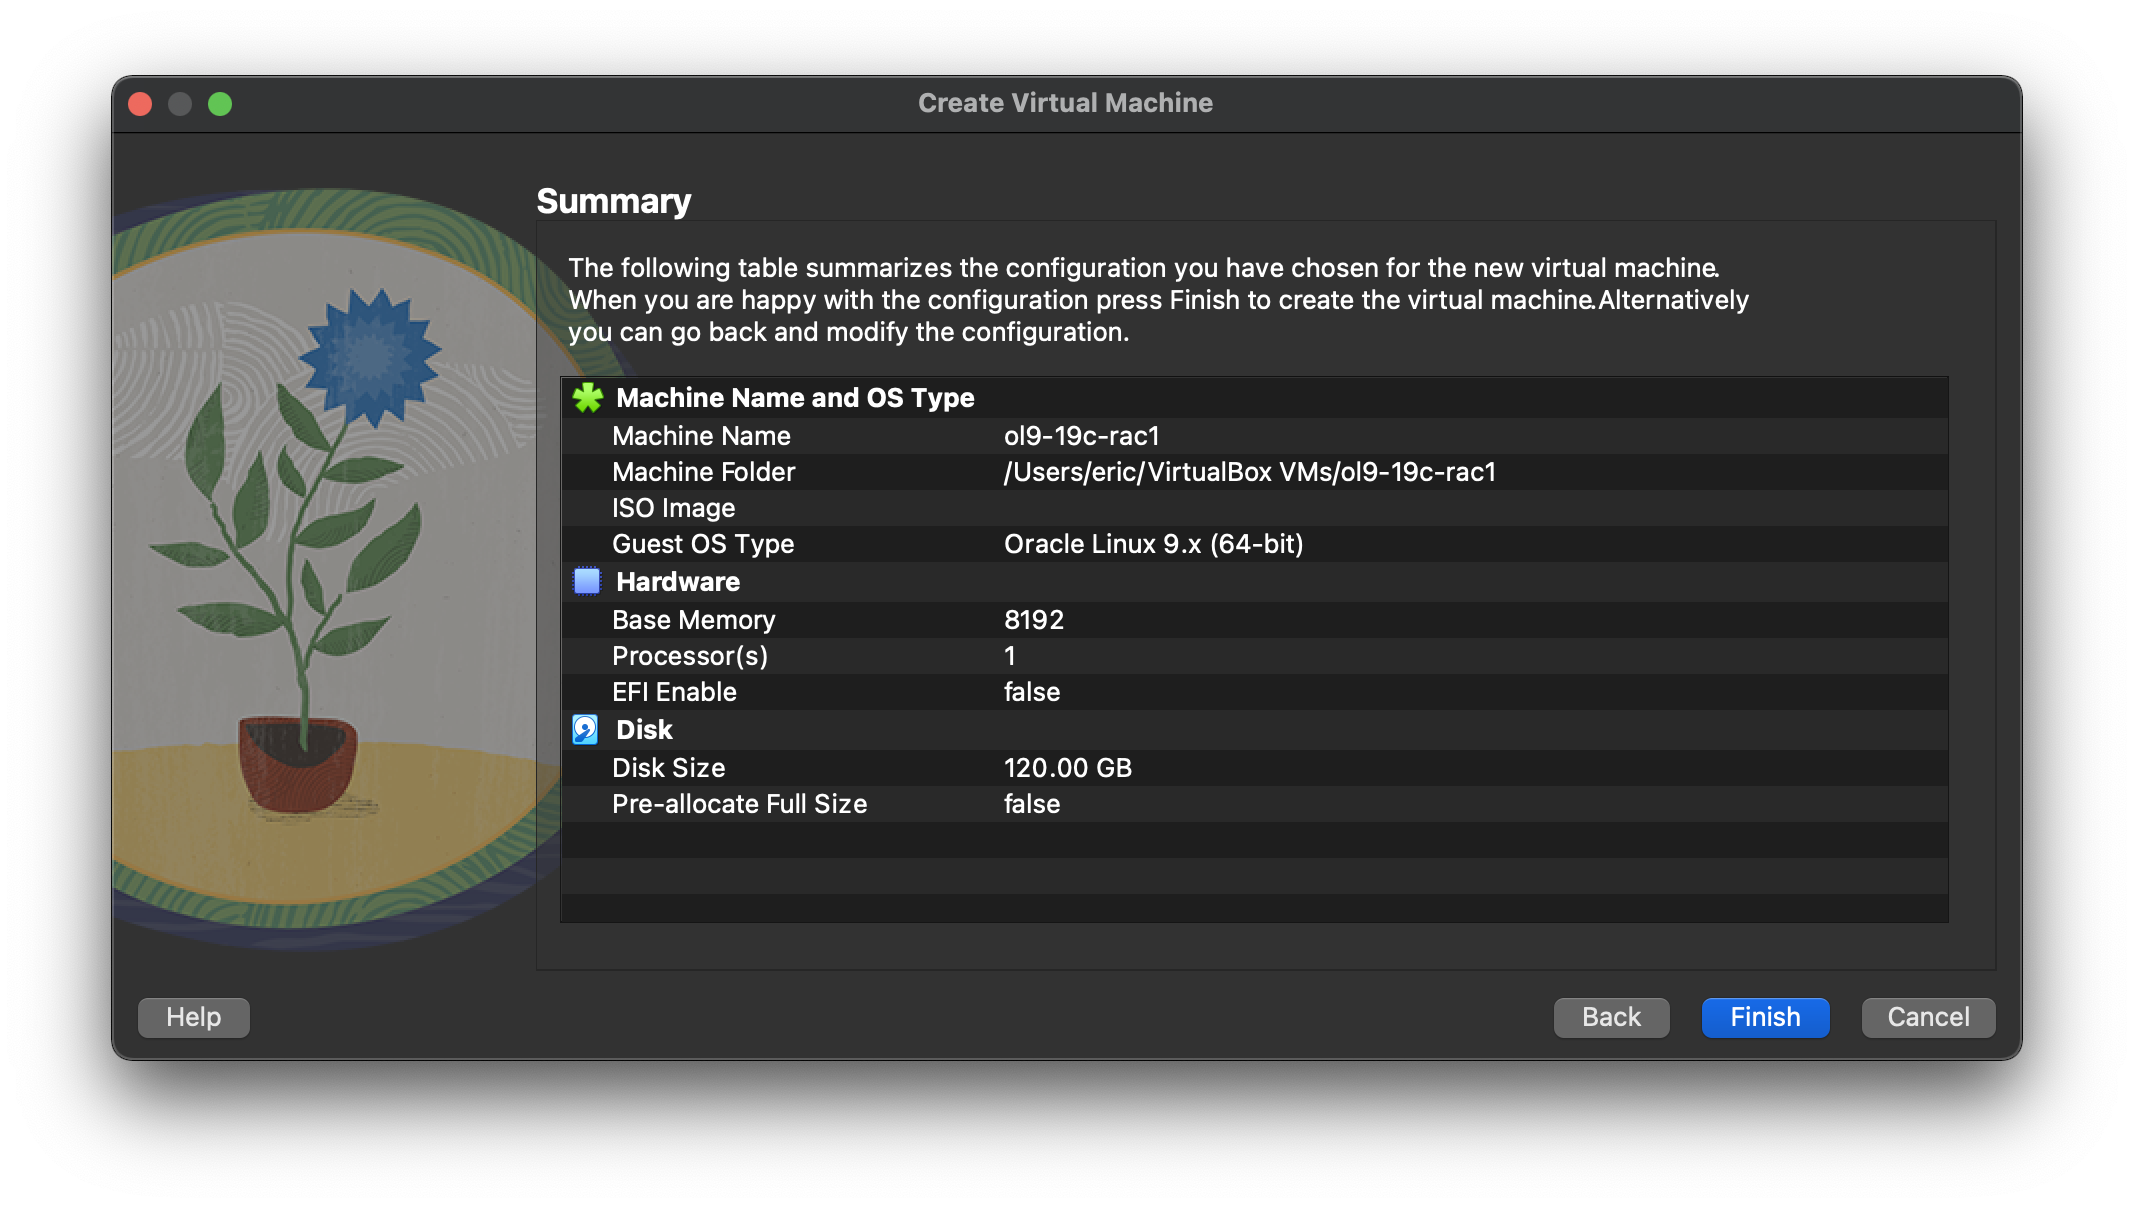Viewport: 2134px width, 1208px height.
Task: Click the Summary page heading
Action: [x=613, y=201]
